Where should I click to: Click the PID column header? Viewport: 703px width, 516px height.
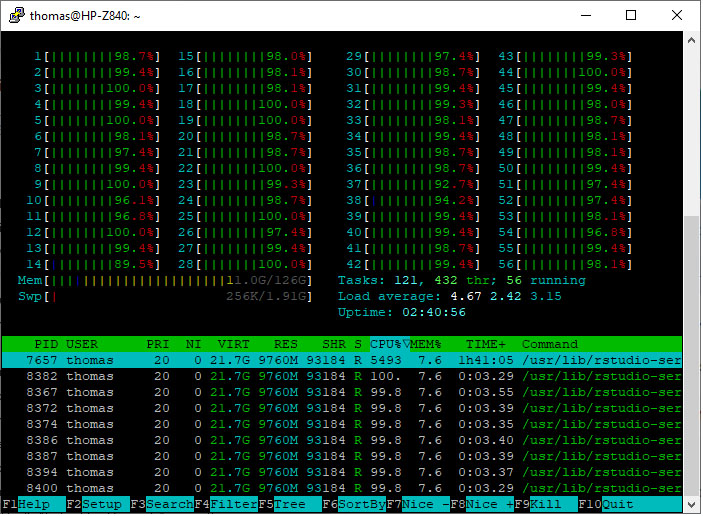tap(46, 344)
